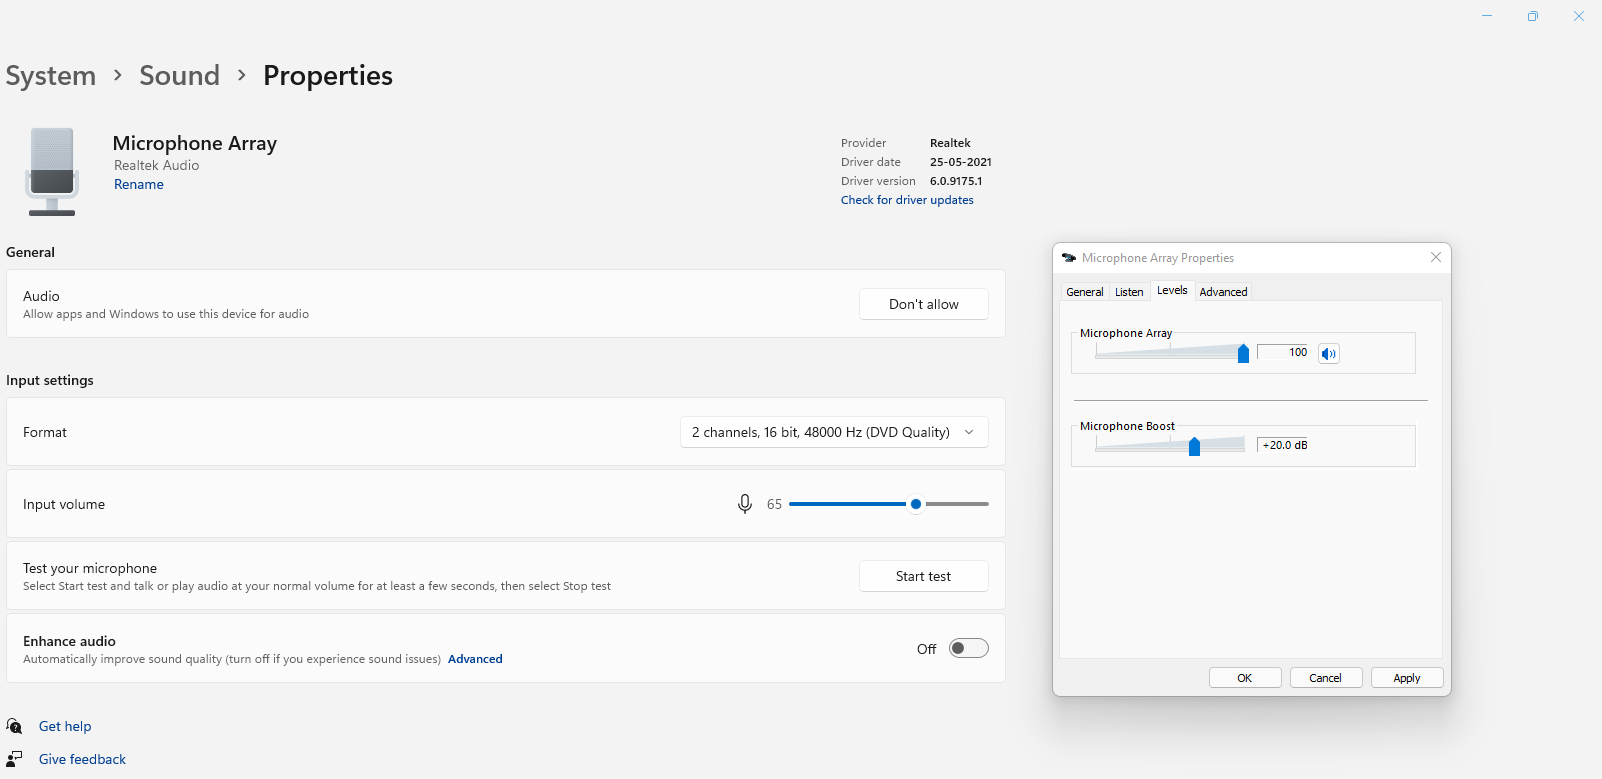1602x779 pixels.
Task: Click Apply in the properties dialog
Action: pos(1407,678)
